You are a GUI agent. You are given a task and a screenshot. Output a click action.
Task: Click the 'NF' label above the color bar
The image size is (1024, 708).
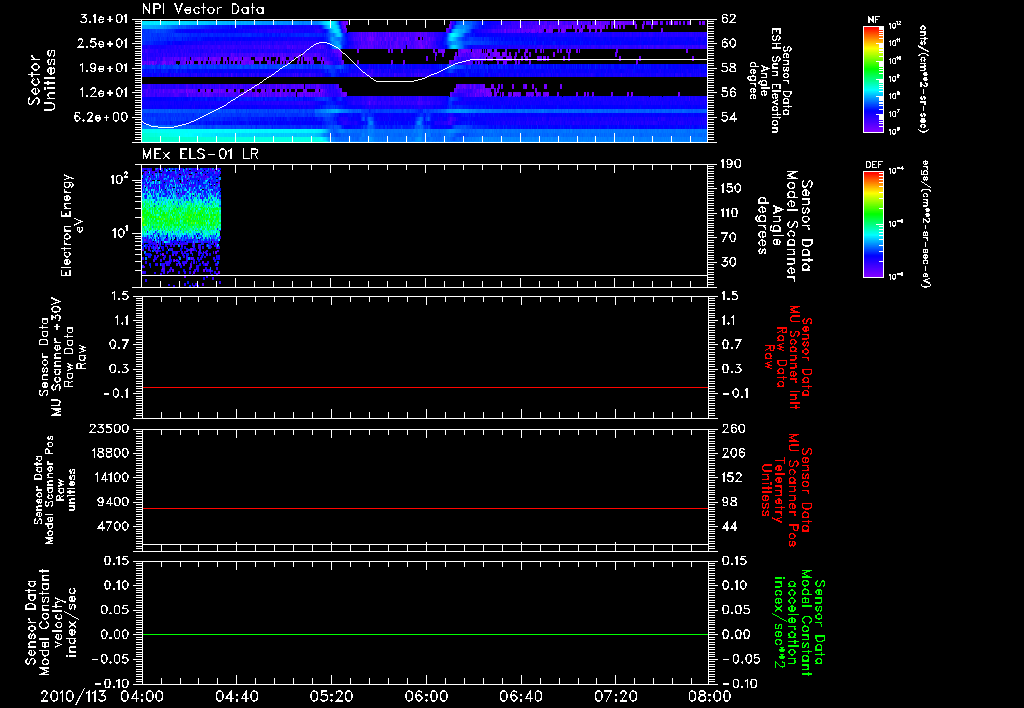pos(874,20)
